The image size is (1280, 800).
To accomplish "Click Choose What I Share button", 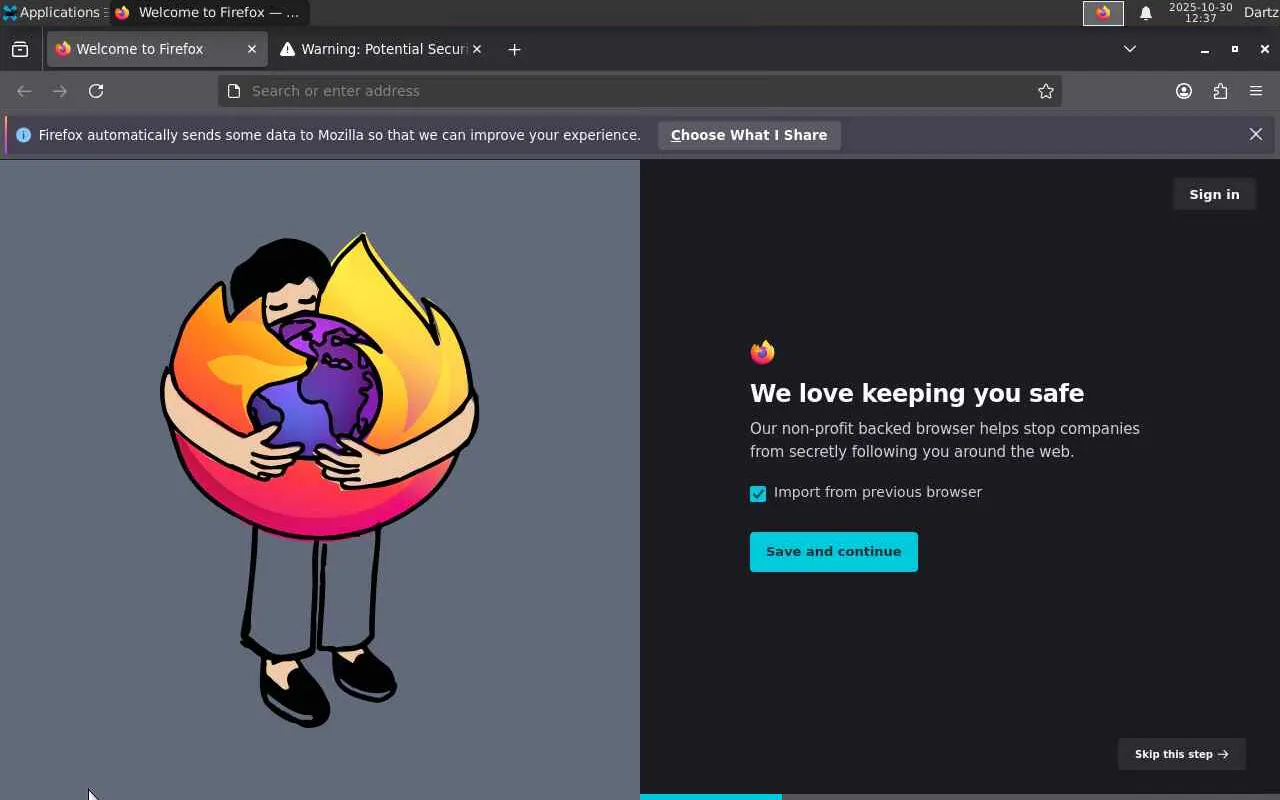I will tap(749, 135).
